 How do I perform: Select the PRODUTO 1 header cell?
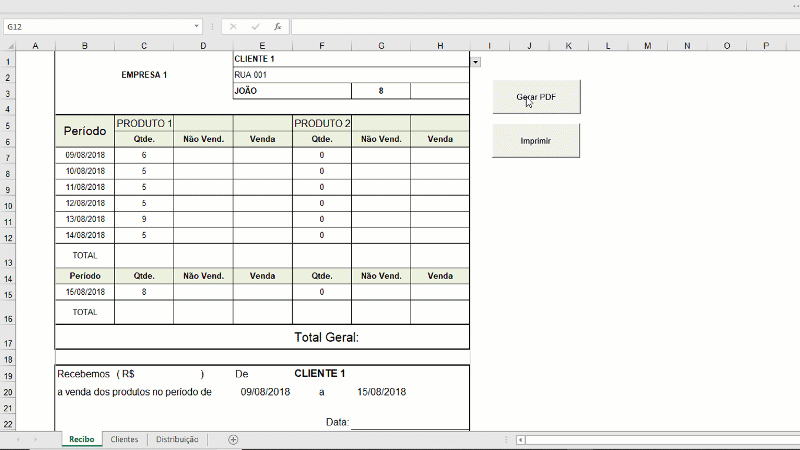(144, 123)
